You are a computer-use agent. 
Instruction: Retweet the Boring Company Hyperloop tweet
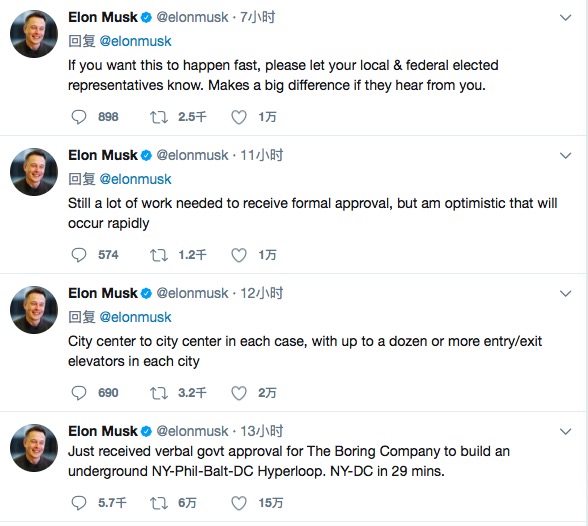159,503
